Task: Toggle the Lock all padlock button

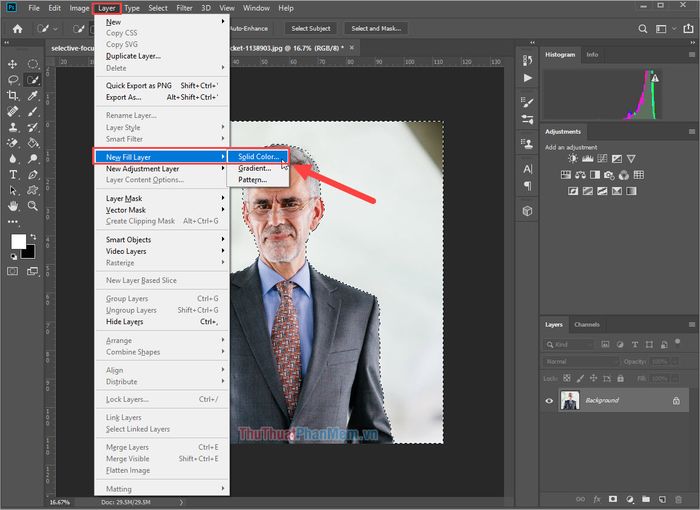Action: click(x=620, y=378)
